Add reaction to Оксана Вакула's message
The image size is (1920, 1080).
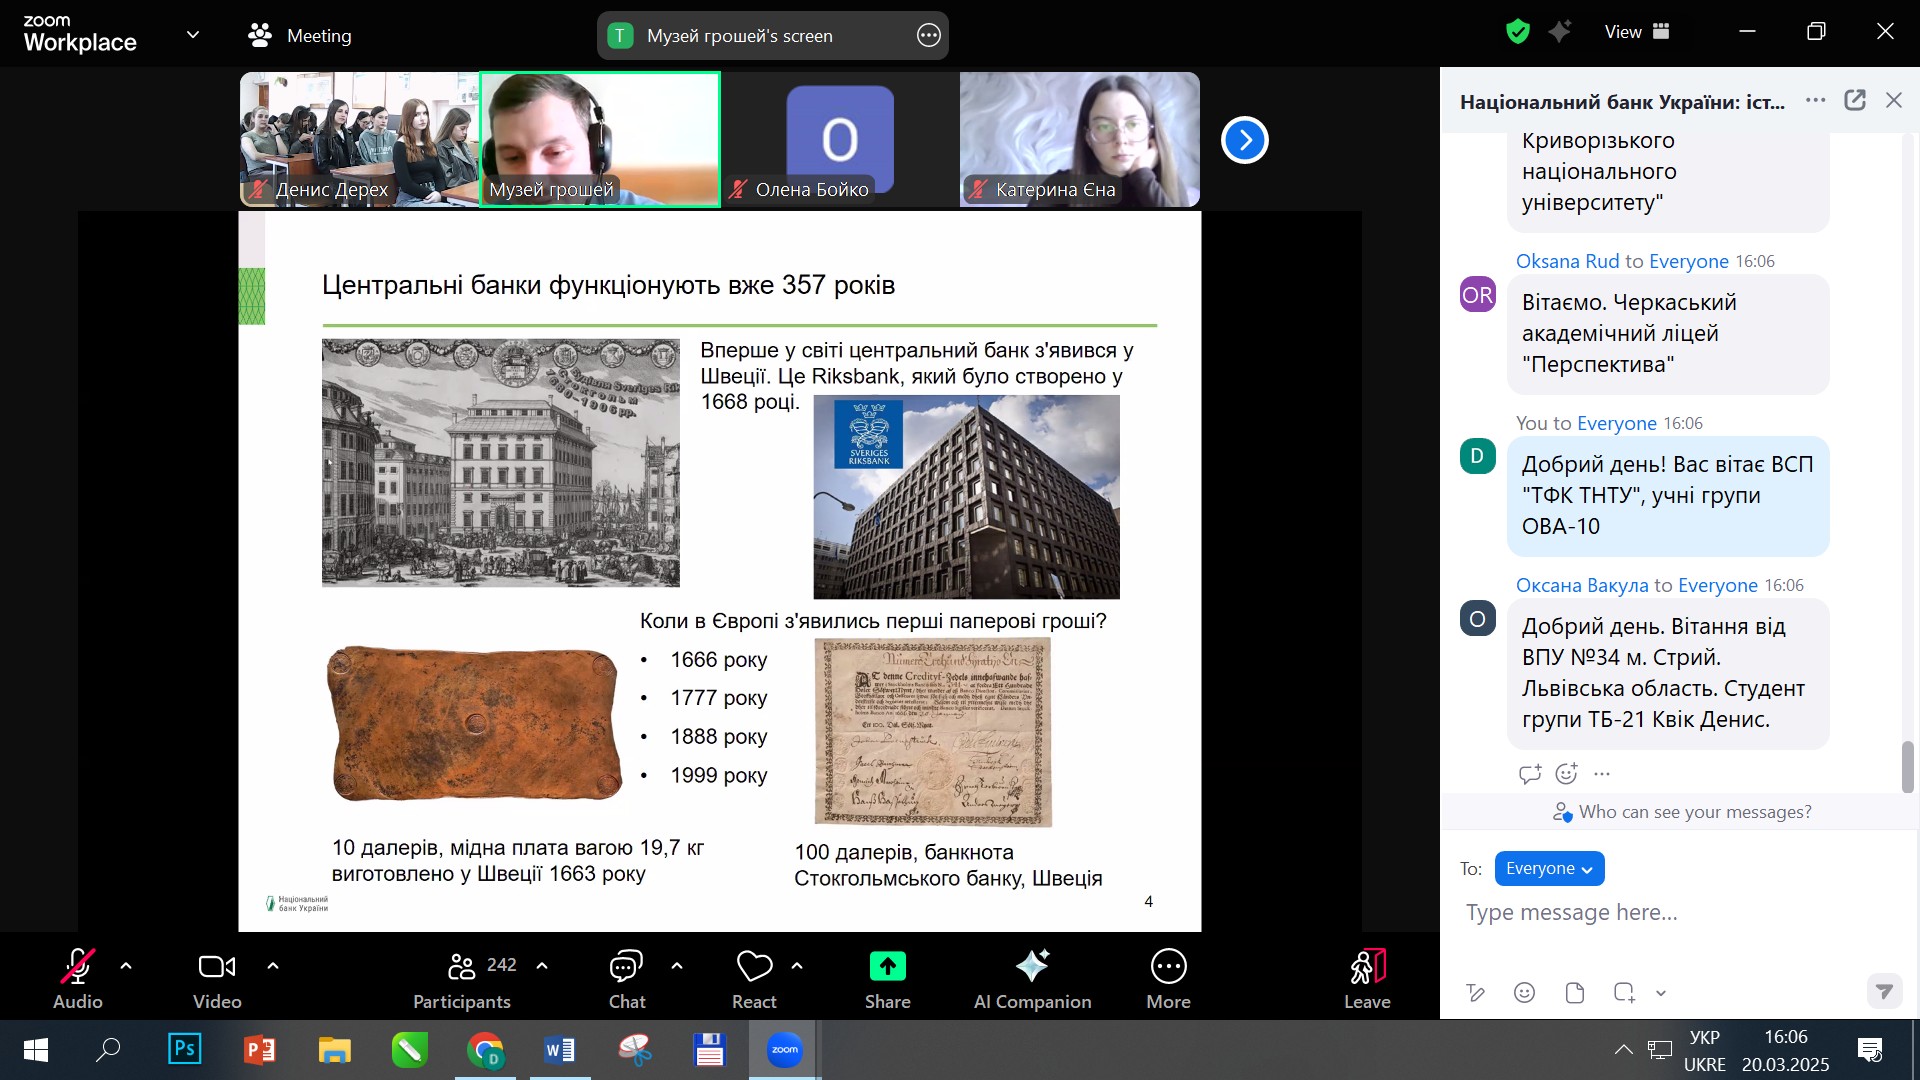[1567, 773]
